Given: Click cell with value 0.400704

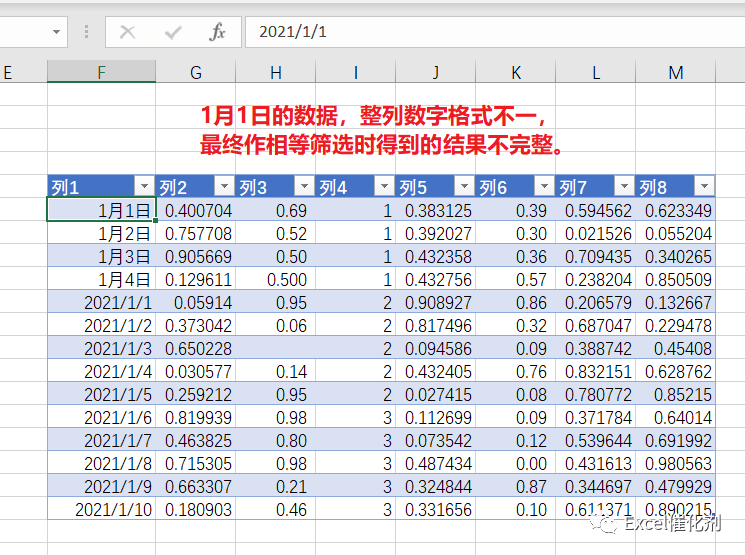Looking at the screenshot, I should [x=196, y=210].
